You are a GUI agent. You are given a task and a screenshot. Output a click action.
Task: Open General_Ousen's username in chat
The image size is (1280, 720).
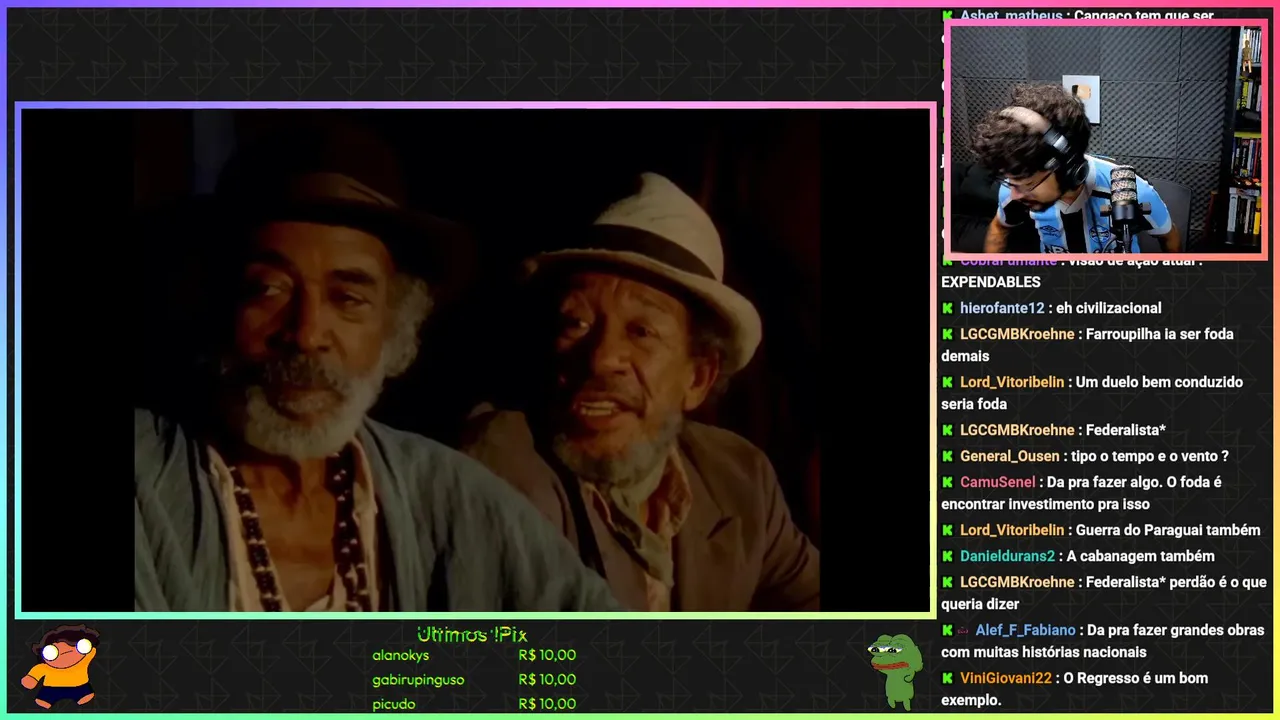(1010, 456)
